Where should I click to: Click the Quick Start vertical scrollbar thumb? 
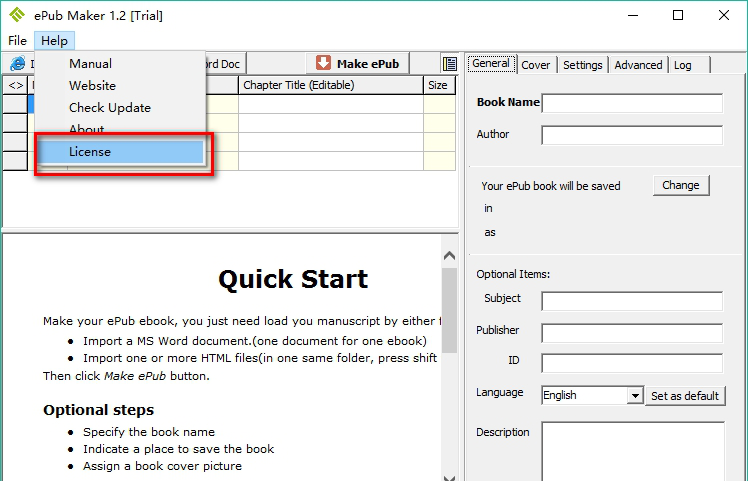pyautogui.click(x=449, y=310)
